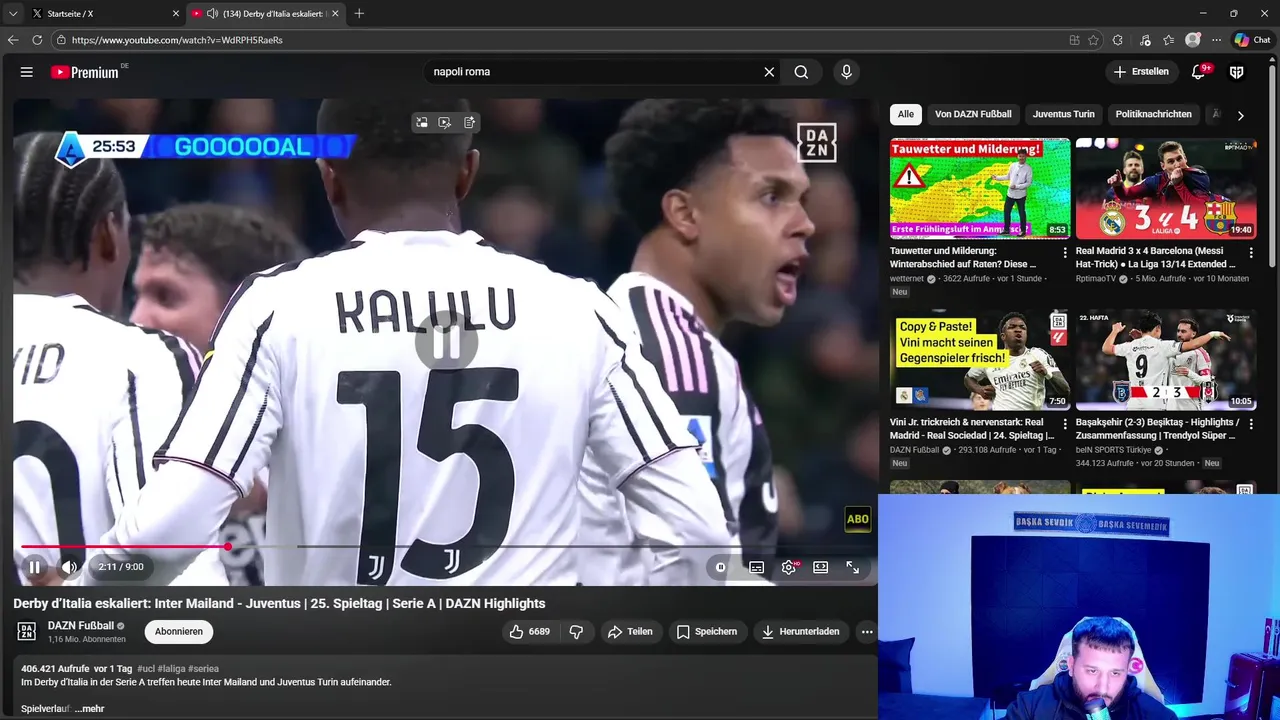The image size is (1280, 720).
Task: Clear the search text with the X
Action: tap(769, 72)
